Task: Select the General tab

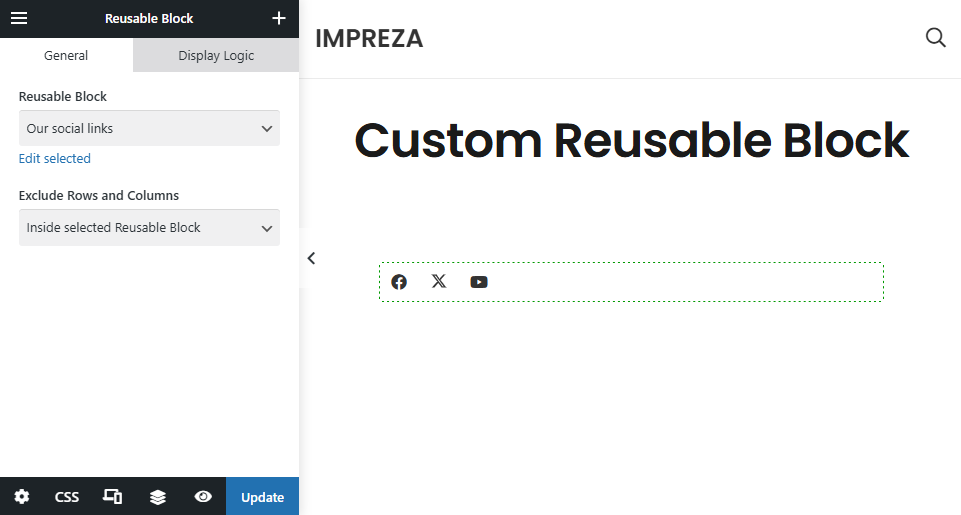Action: (66, 55)
